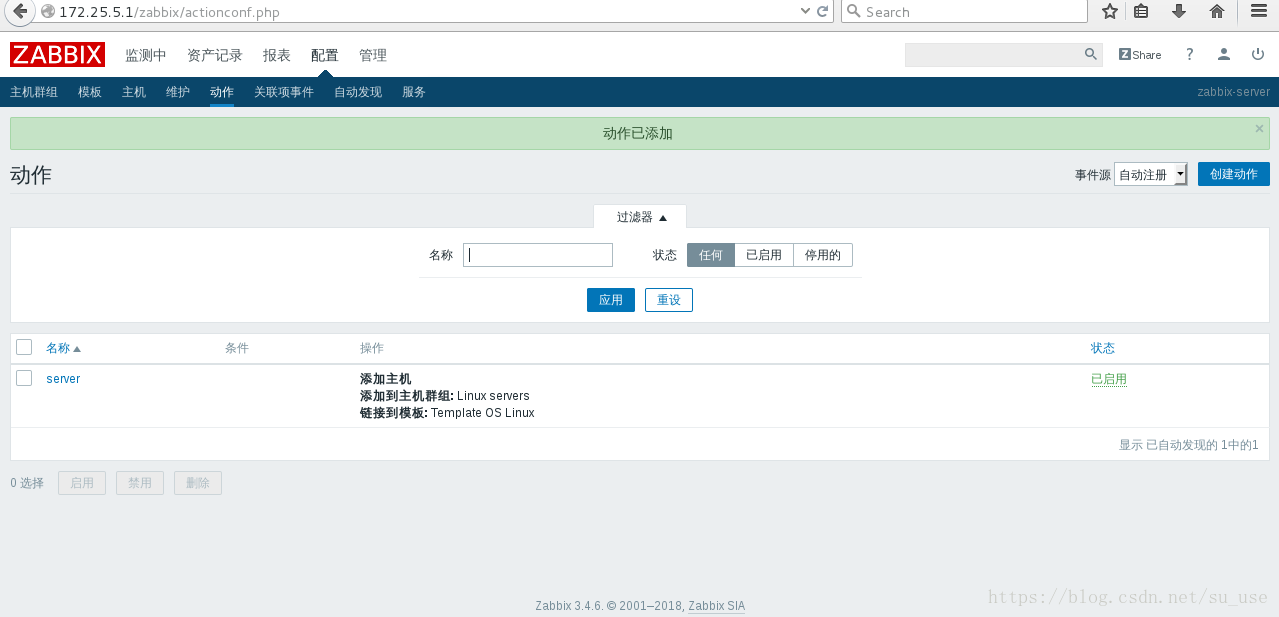Go to browser home icon
Image resolution: width=1279 pixels, height=617 pixels.
(x=1217, y=12)
